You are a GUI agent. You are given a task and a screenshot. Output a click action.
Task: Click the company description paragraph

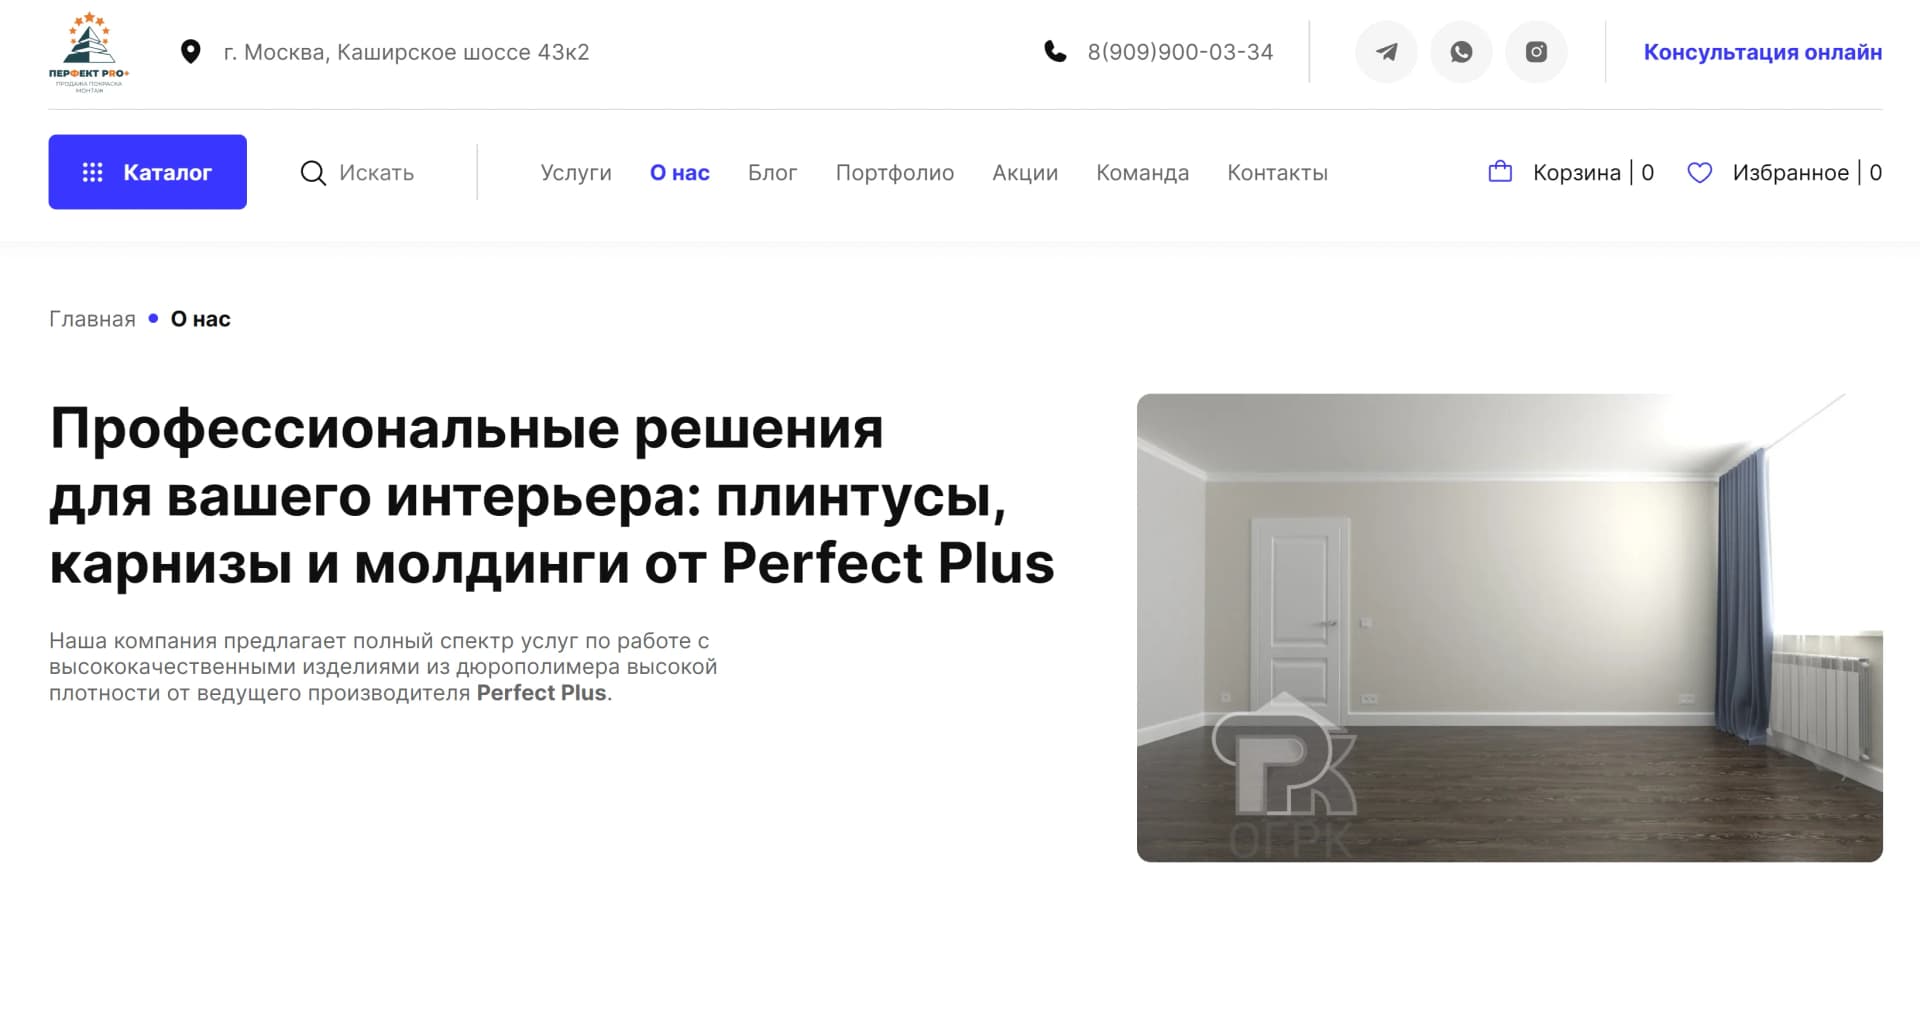[x=383, y=667]
